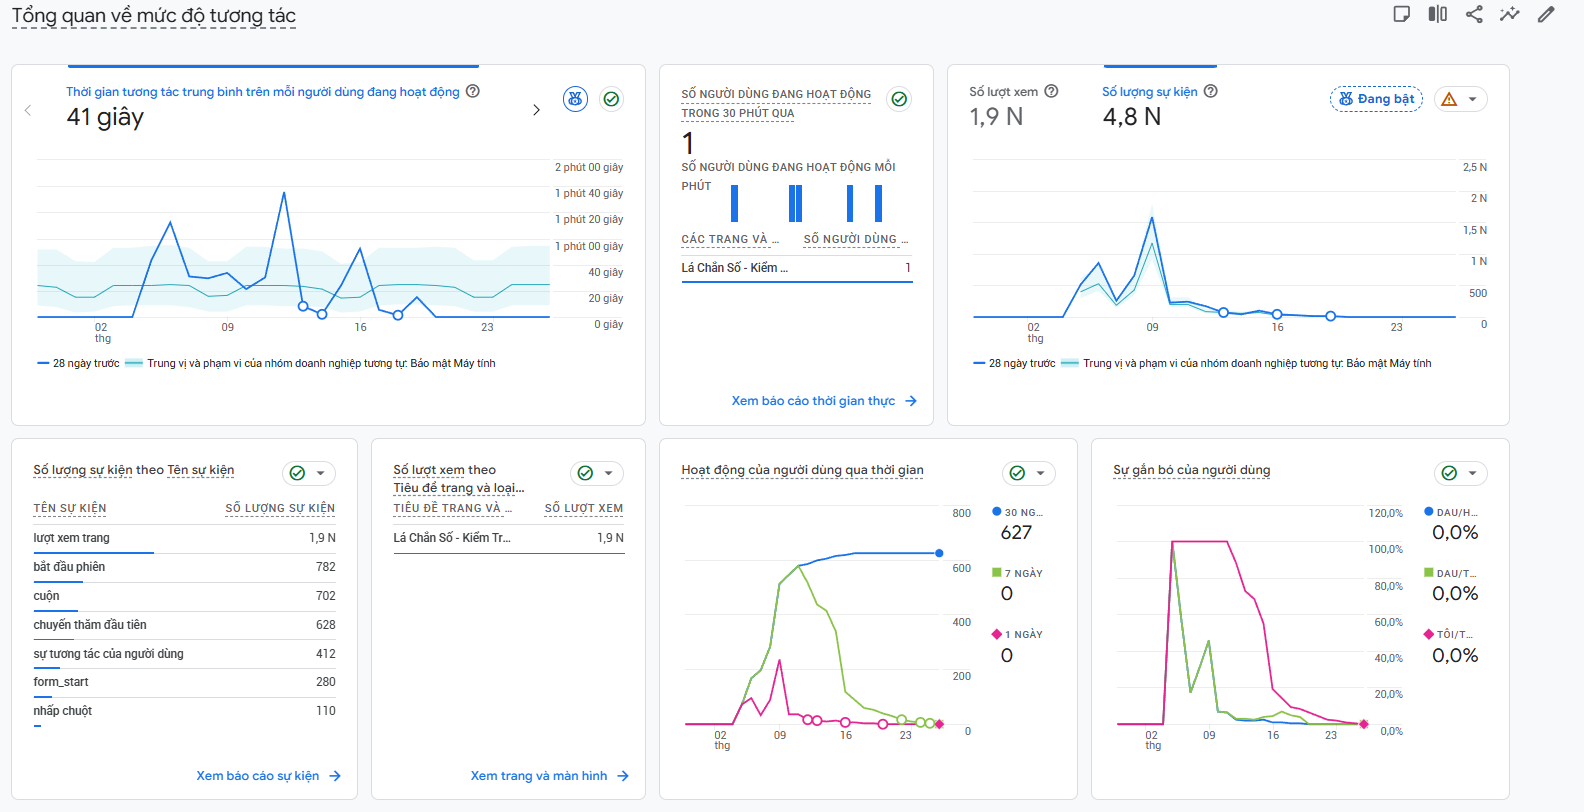1584x812 pixels.
Task: Toggle the Đang bật benchmarking button
Action: point(1376,99)
